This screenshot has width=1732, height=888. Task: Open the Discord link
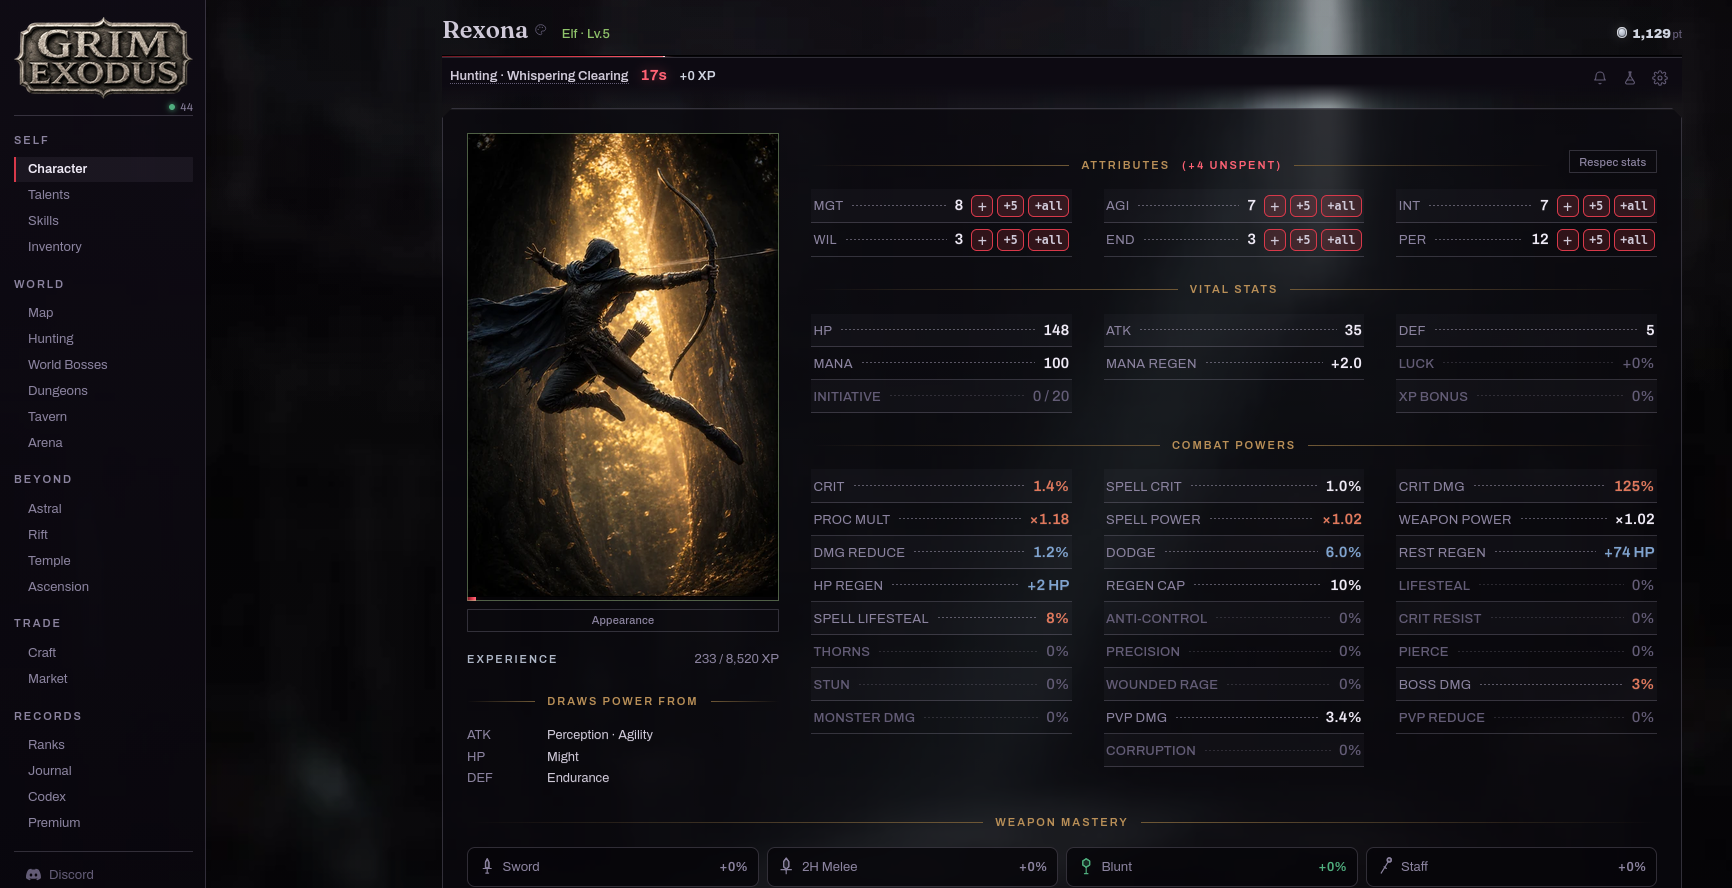tap(60, 874)
